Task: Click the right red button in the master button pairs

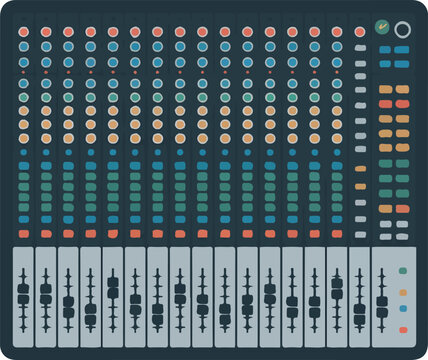Action: pyautogui.click(x=402, y=104)
